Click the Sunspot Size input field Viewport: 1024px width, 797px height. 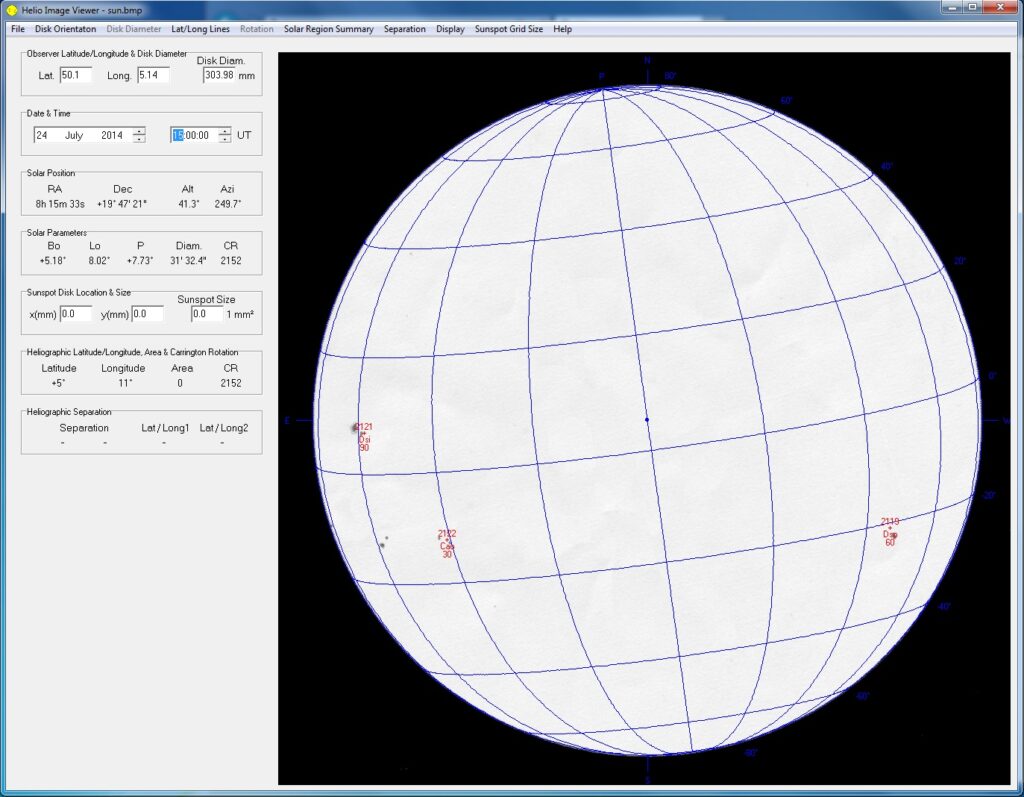[x=206, y=314]
